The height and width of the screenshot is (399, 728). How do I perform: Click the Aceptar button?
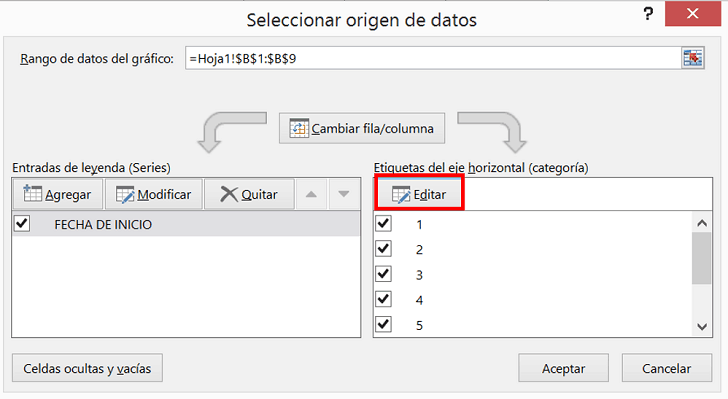coord(563,368)
